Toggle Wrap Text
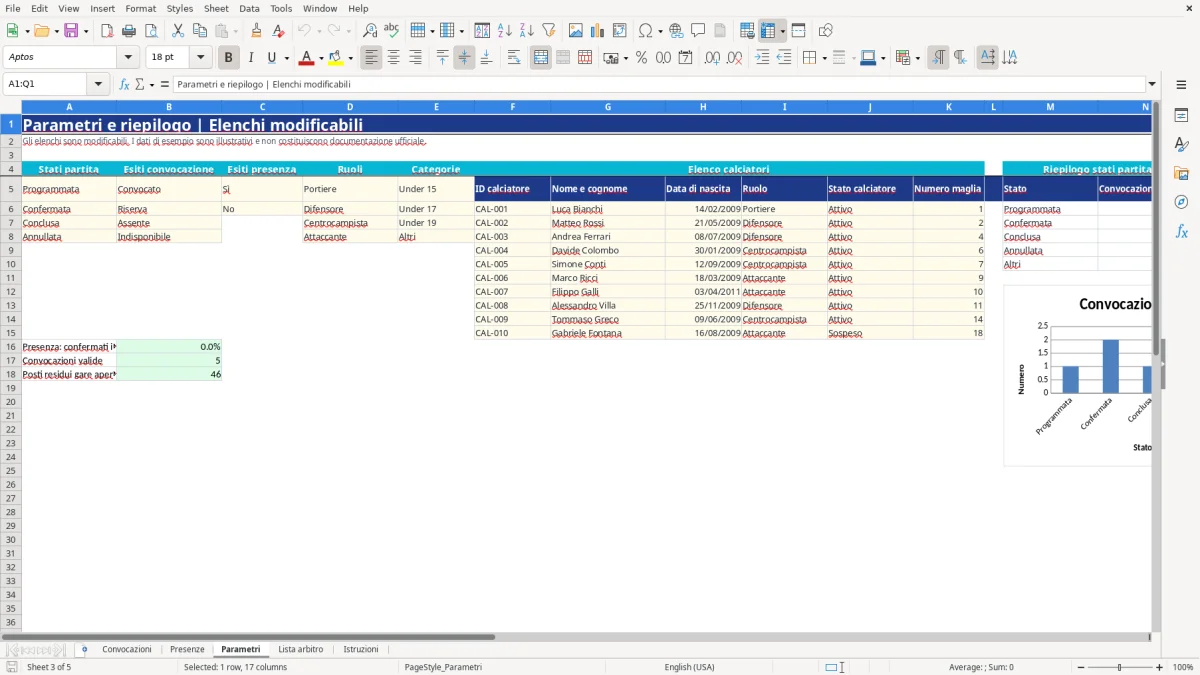Image resolution: width=1200 pixels, height=675 pixels. [514, 58]
